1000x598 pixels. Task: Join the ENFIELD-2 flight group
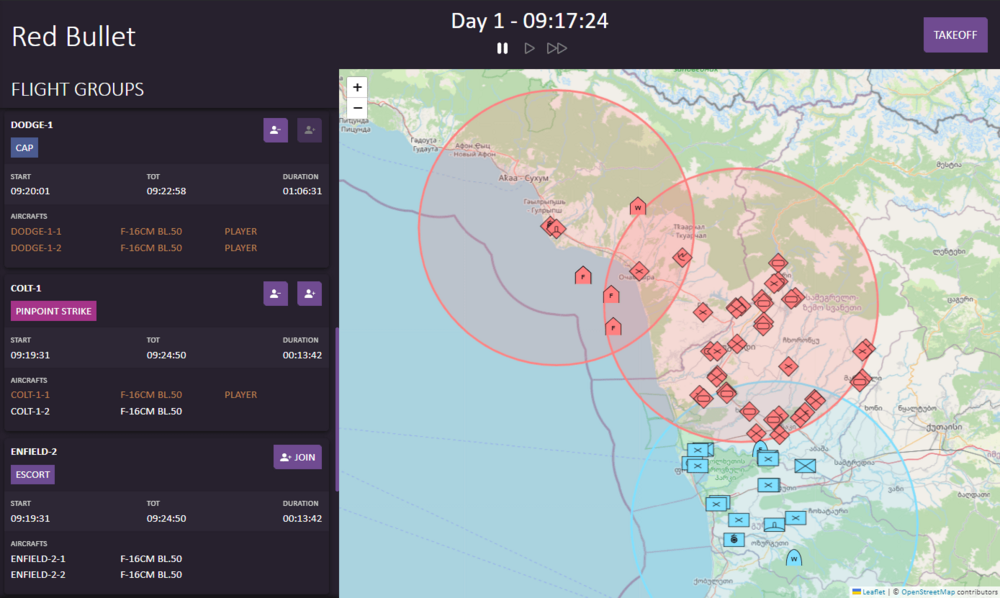(x=298, y=457)
